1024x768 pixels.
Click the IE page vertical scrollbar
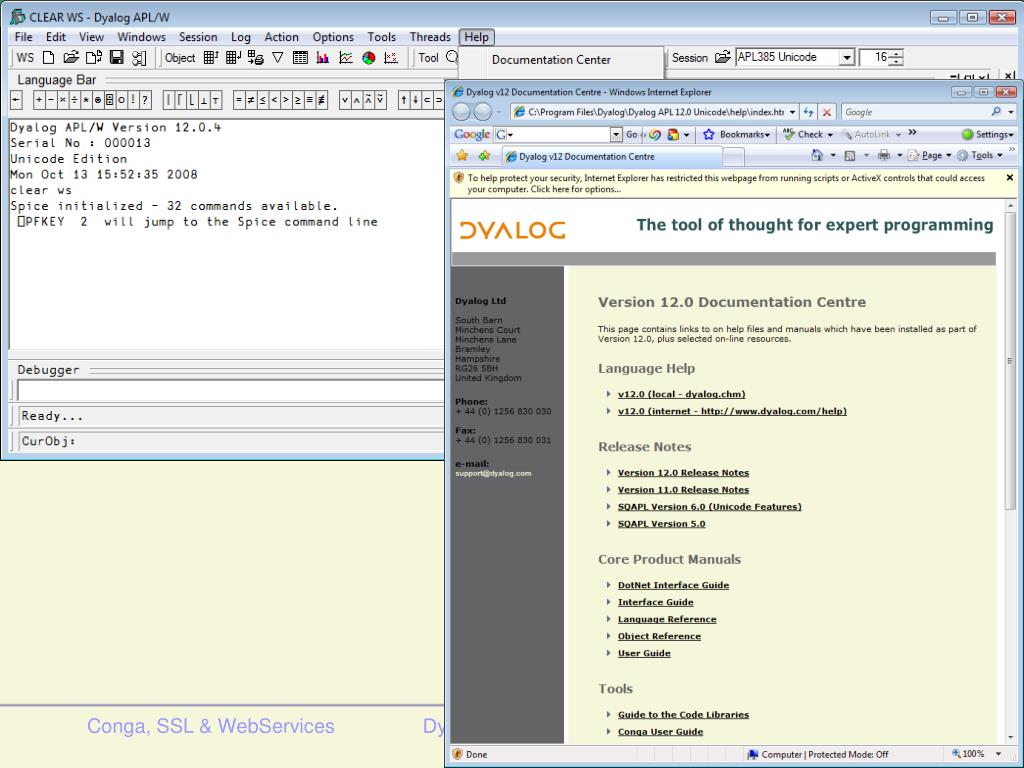click(1010, 472)
